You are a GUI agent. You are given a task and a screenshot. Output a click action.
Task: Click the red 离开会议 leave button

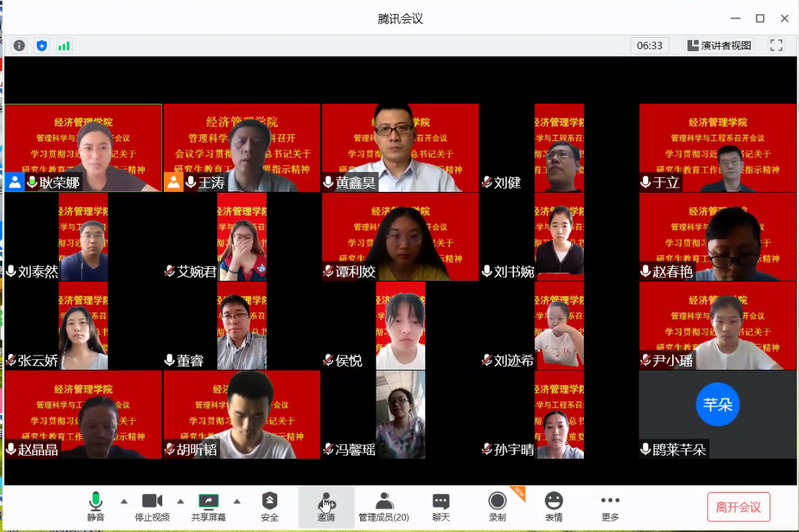click(738, 507)
